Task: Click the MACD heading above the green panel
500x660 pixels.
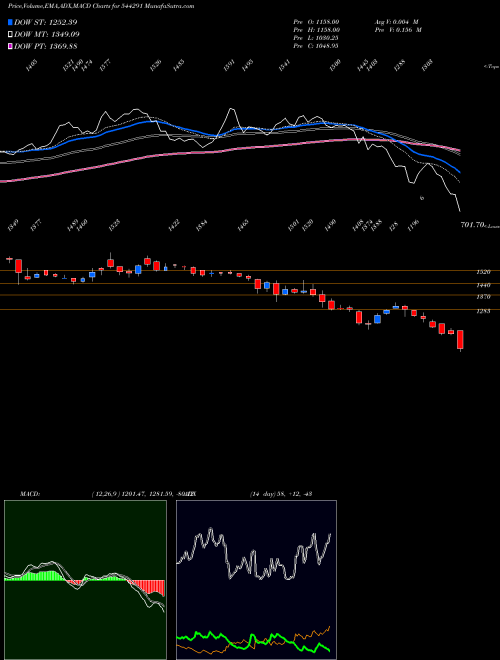Action: coord(29,494)
